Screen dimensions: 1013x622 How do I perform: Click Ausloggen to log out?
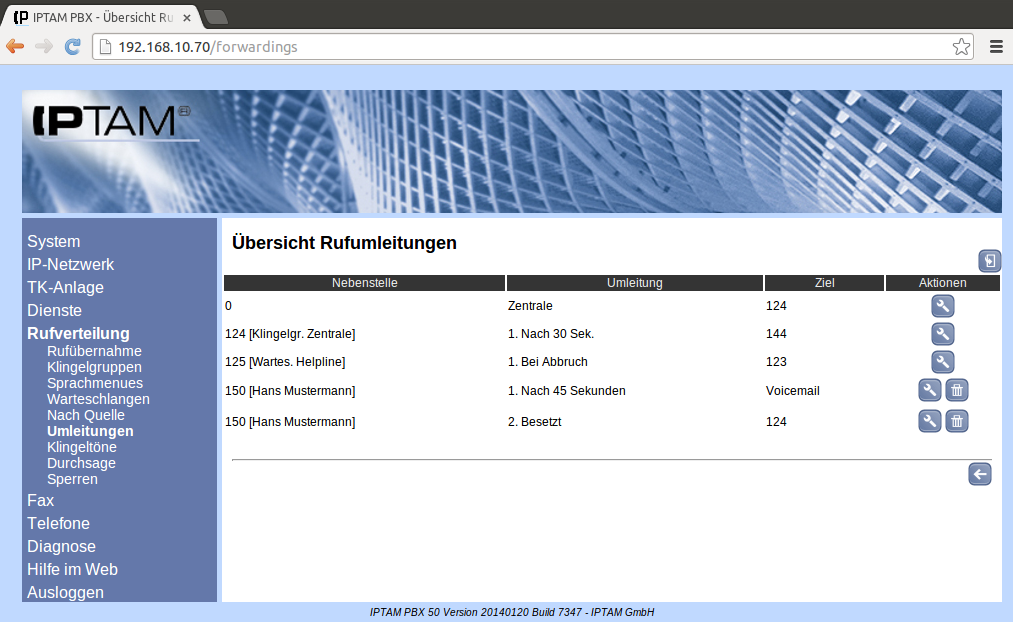[65, 592]
